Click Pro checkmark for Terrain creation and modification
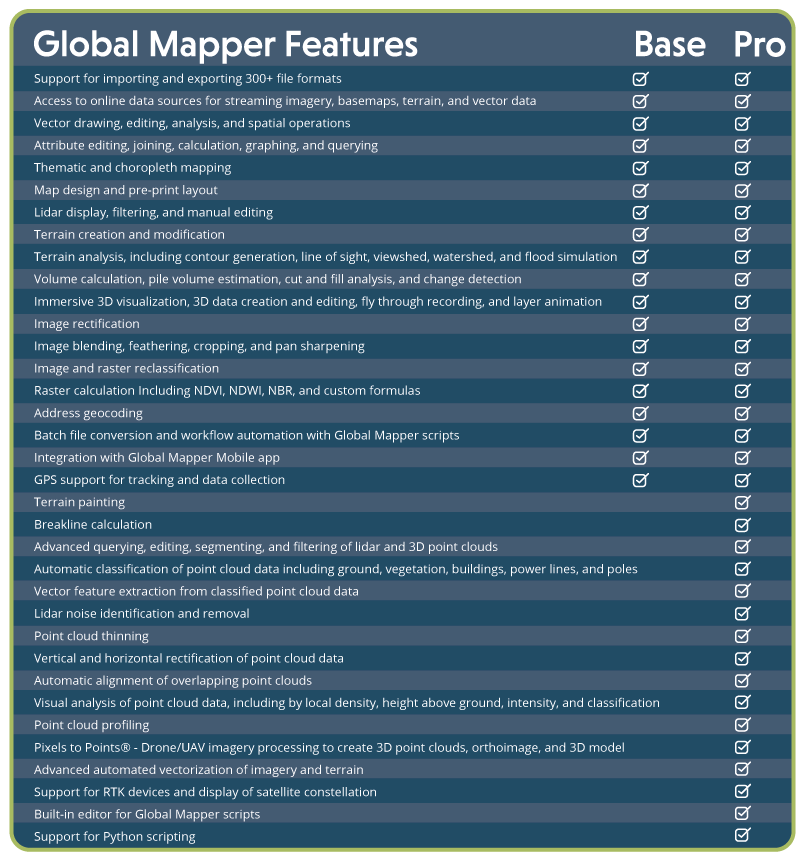Image resolution: width=805 pixels, height=861 pixels. pos(742,235)
